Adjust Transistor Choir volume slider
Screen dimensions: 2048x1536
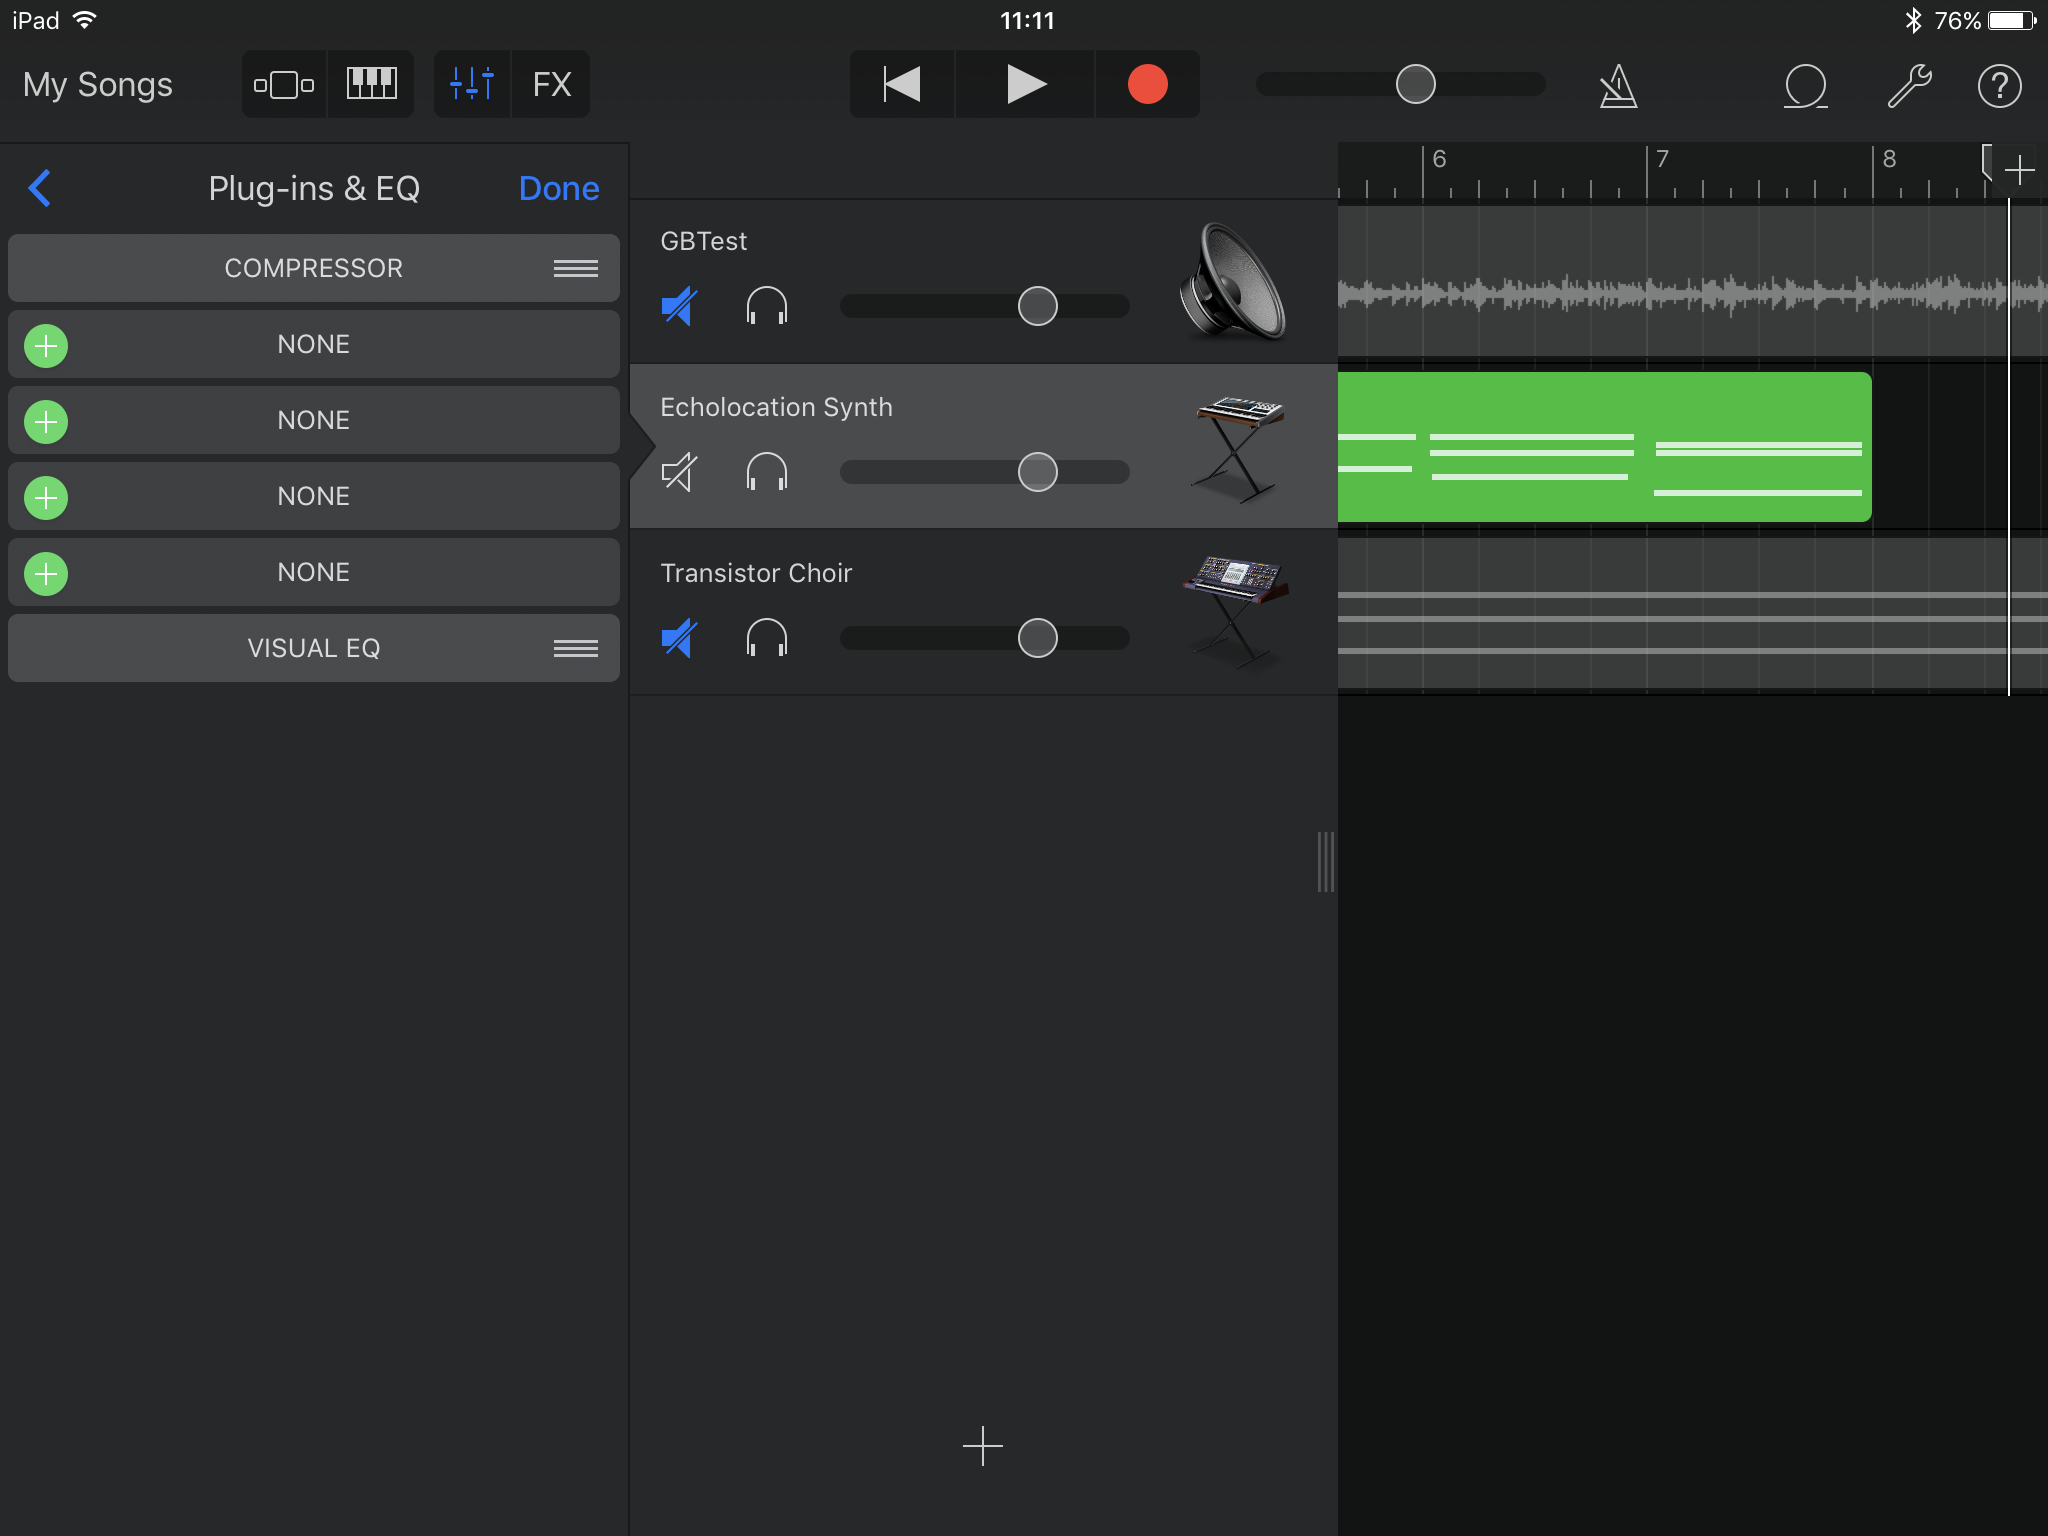(x=1037, y=638)
